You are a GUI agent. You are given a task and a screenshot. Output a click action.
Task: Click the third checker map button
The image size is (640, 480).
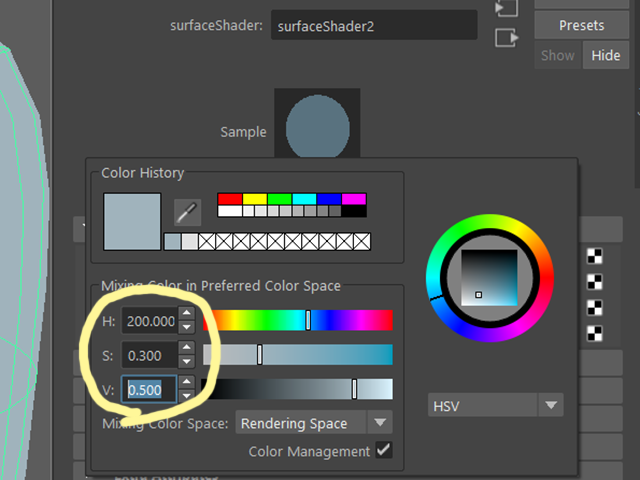[595, 308]
